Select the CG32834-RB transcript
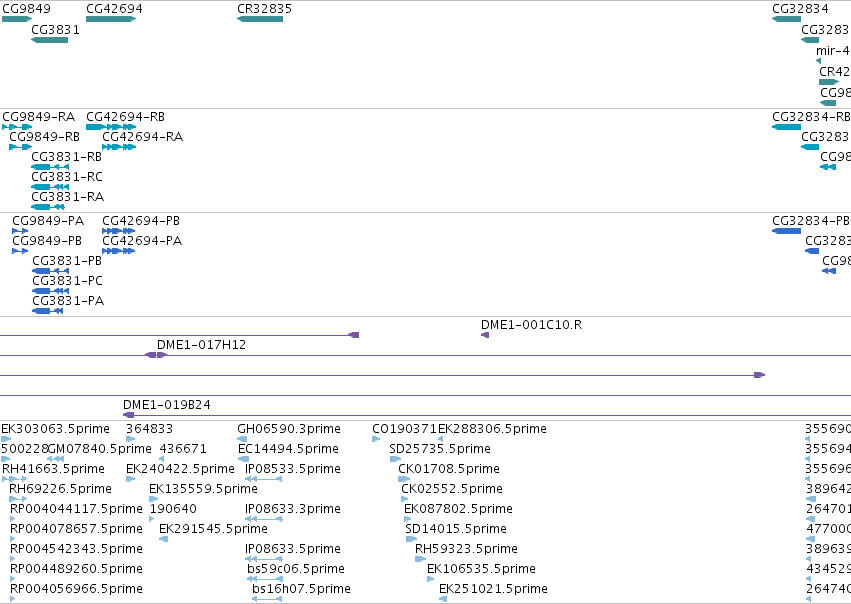The width and height of the screenshot is (851, 604). coord(786,127)
